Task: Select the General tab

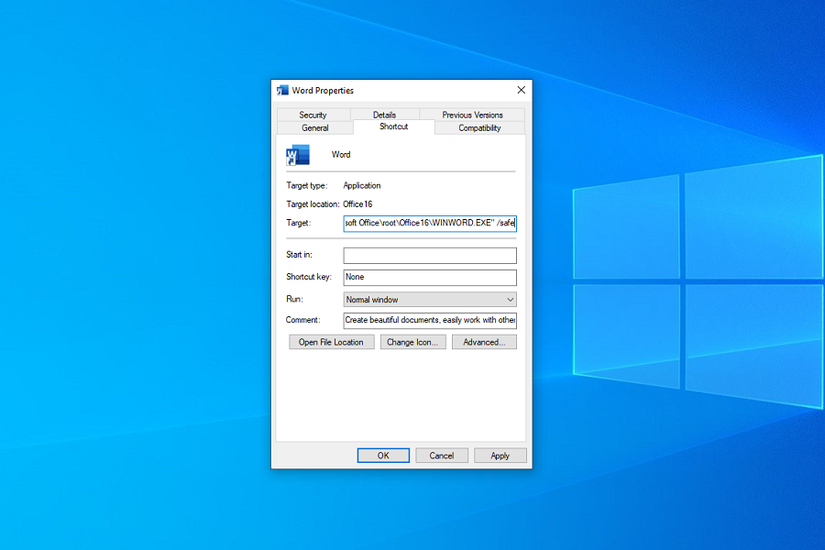Action: click(315, 128)
